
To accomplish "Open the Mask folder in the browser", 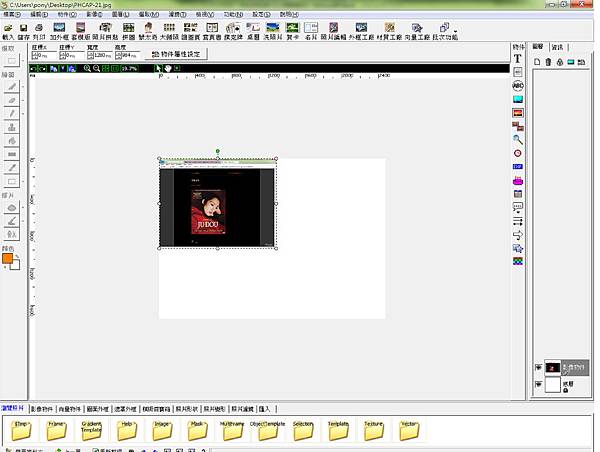I will 197,431.
